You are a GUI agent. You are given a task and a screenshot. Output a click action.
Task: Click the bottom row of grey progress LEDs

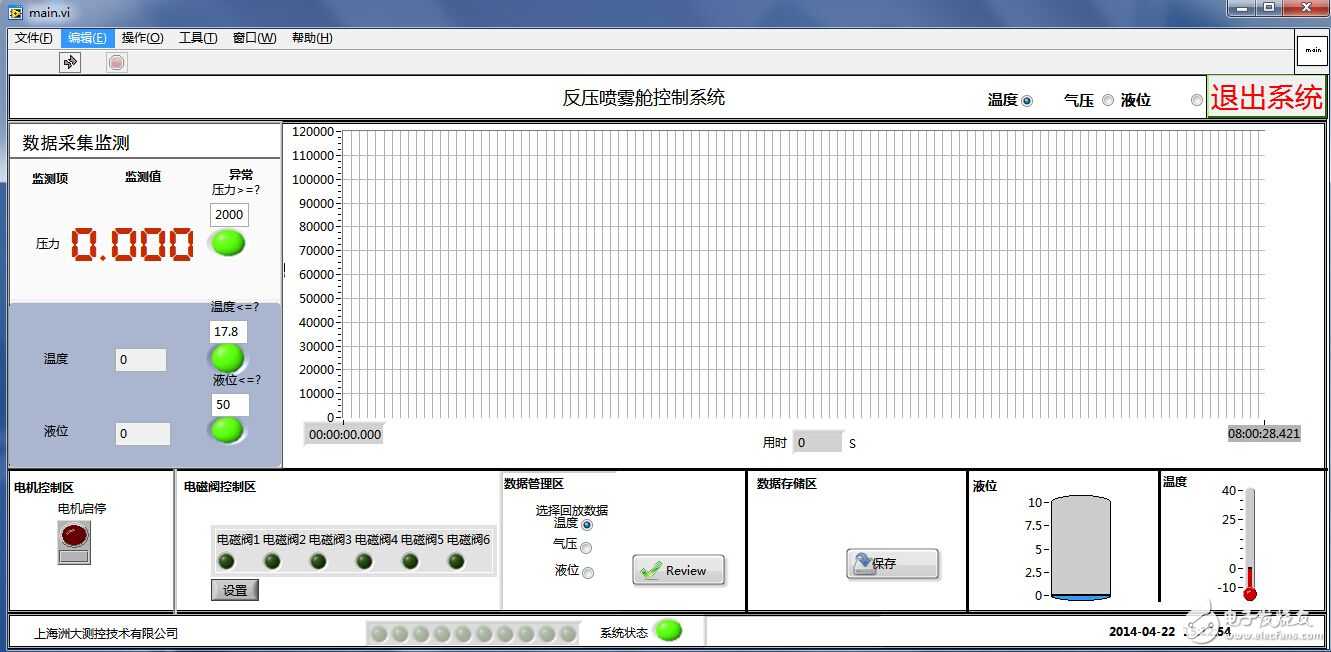472,633
